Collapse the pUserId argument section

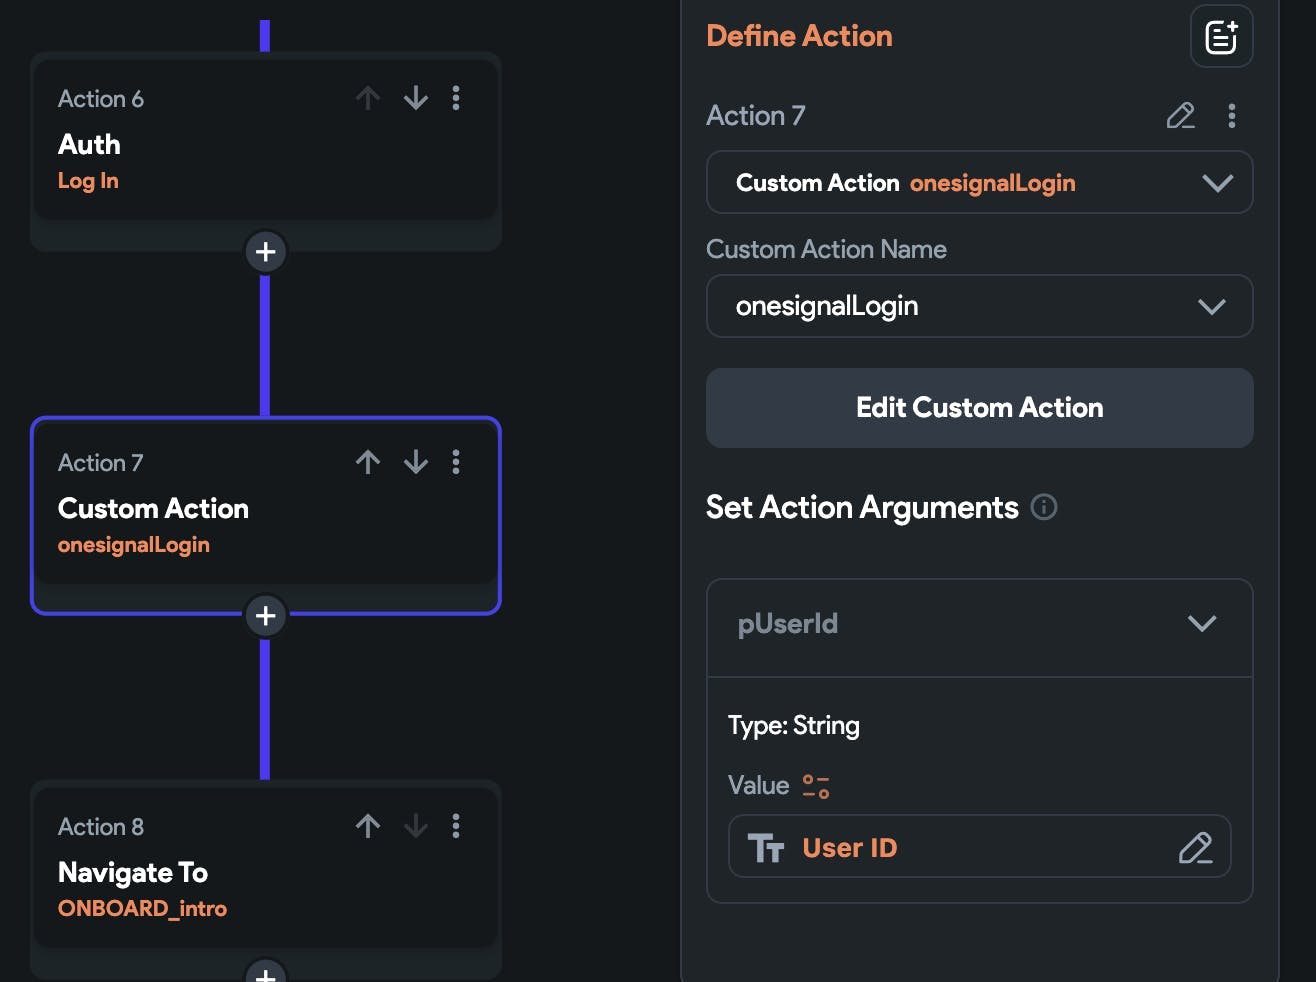1201,624
